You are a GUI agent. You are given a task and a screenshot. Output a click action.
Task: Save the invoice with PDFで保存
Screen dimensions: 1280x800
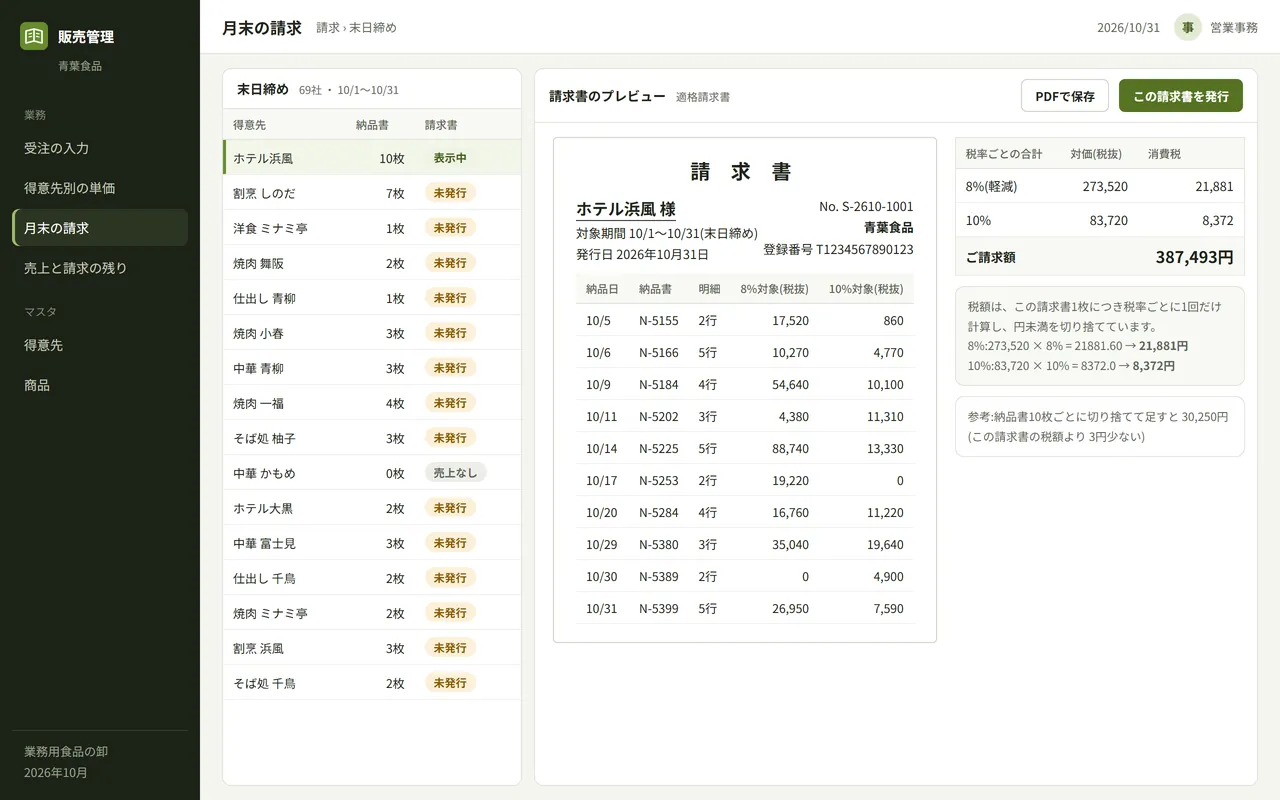(x=1065, y=96)
